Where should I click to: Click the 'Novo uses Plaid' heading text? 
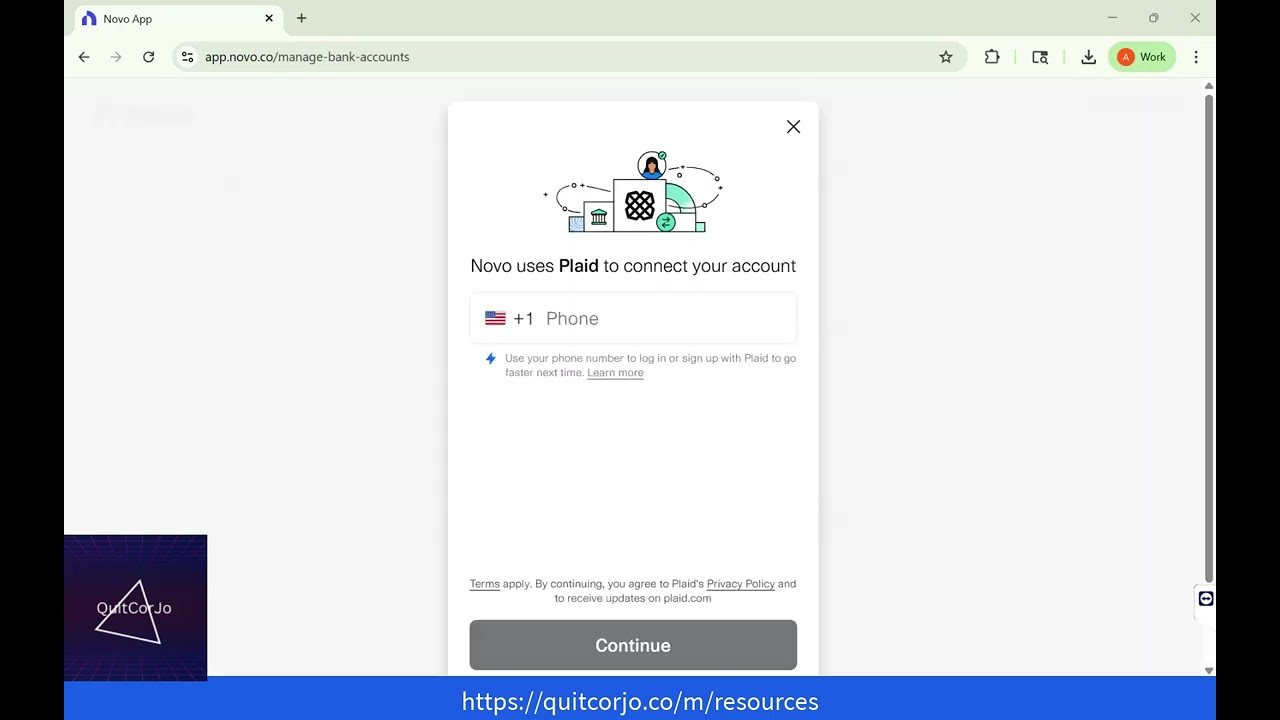(x=633, y=266)
